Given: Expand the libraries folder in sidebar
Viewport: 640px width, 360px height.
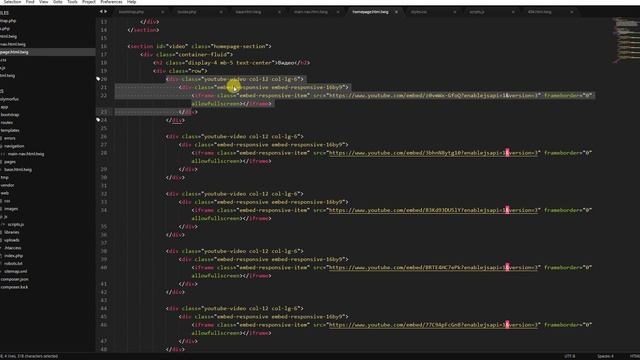Looking at the screenshot, I should point(11,232).
